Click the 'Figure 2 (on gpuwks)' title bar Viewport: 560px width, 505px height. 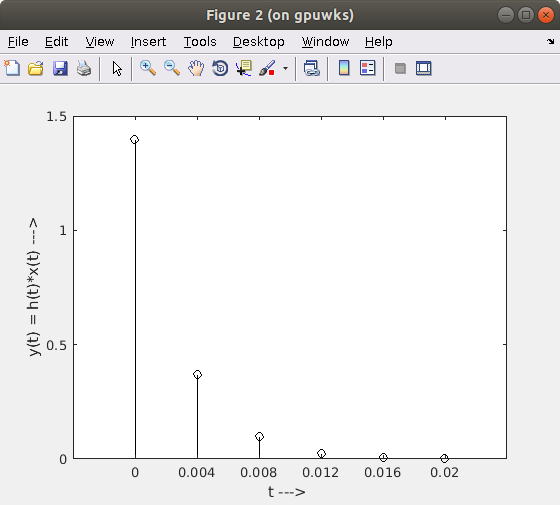click(280, 15)
